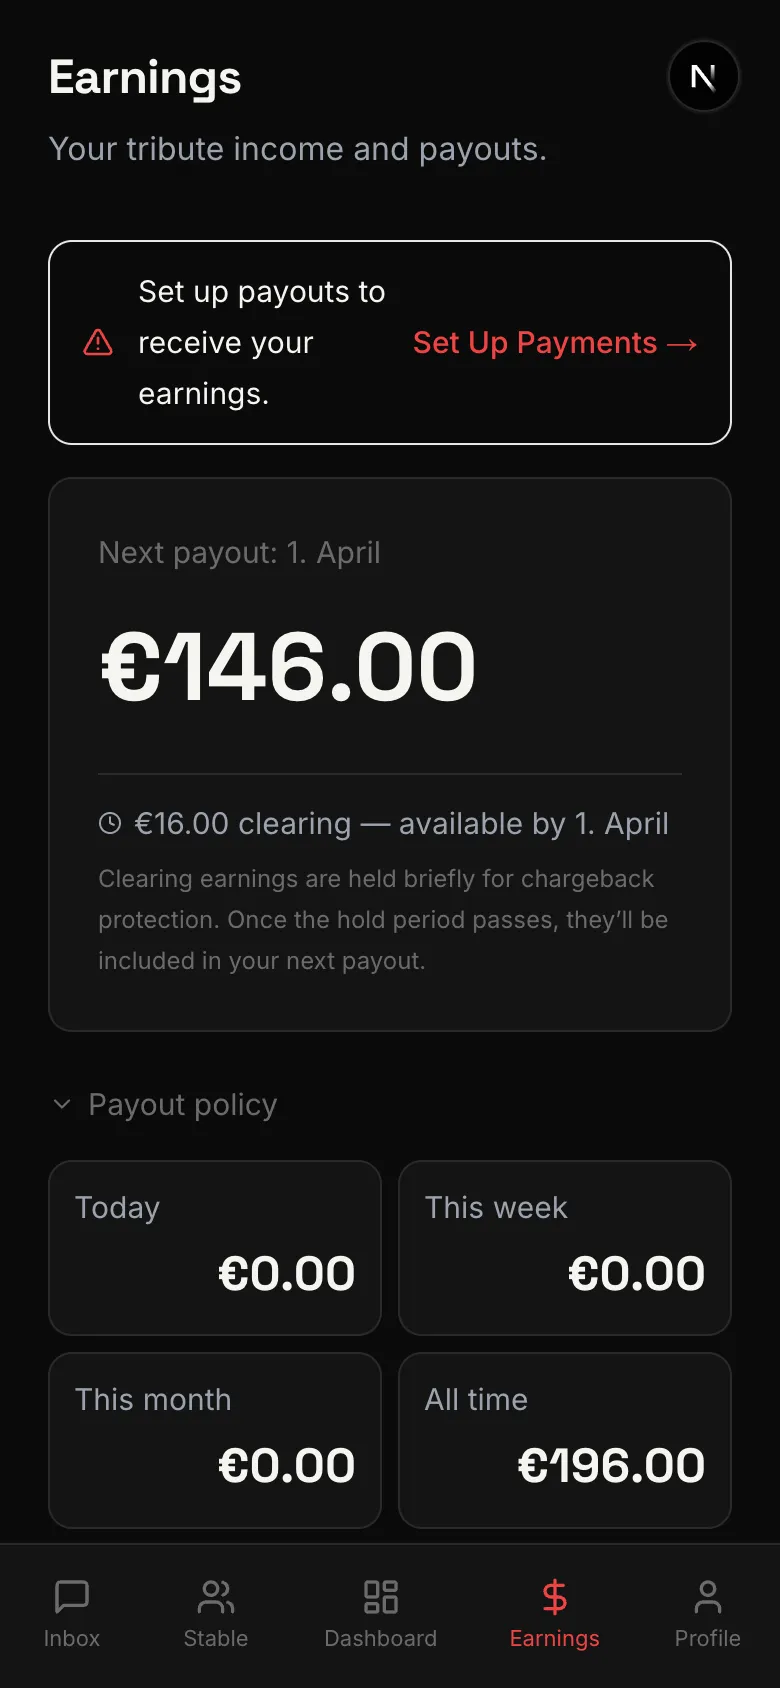The width and height of the screenshot is (780, 1688).
Task: Click the red warning triangle icon
Action: click(x=98, y=342)
